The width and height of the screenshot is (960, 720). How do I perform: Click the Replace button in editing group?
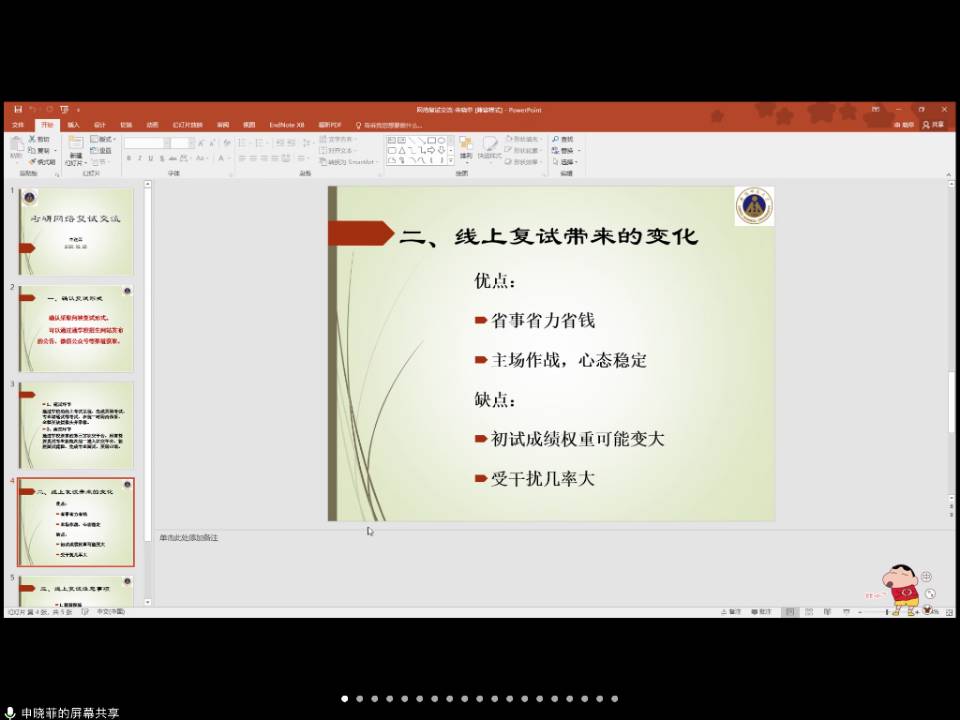click(567, 150)
